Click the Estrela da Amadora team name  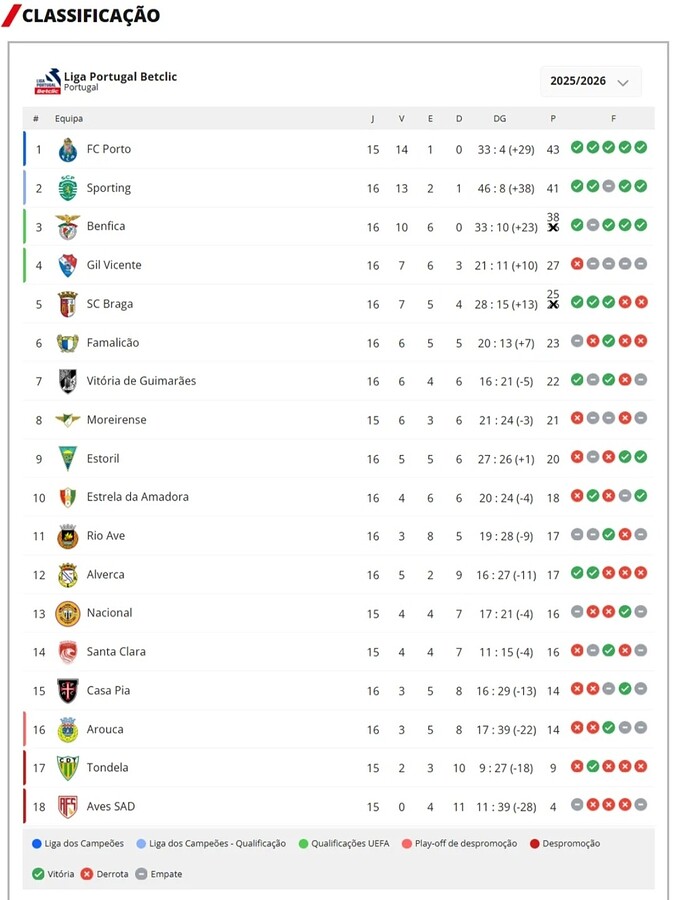pos(137,497)
